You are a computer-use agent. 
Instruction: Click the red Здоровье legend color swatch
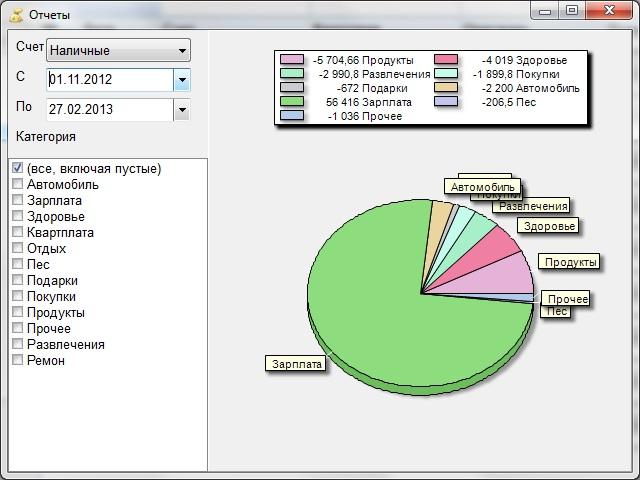pyautogui.click(x=446, y=60)
